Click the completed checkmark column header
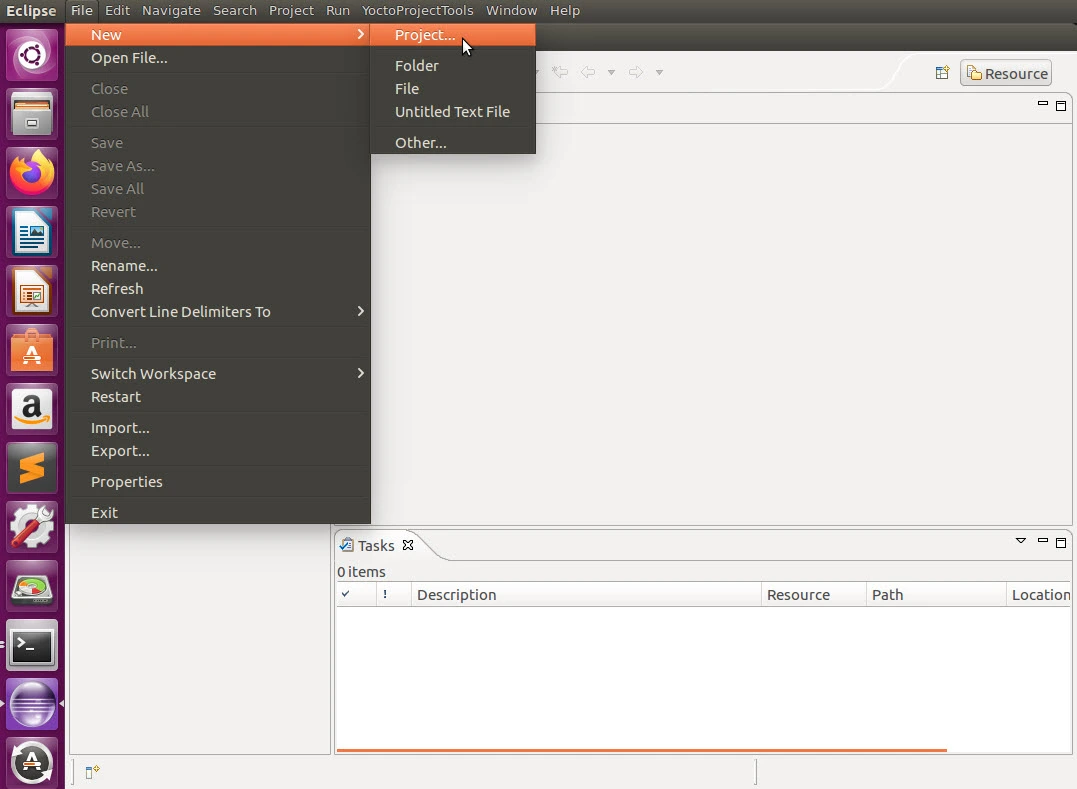The height and width of the screenshot is (789, 1077). tap(346, 594)
